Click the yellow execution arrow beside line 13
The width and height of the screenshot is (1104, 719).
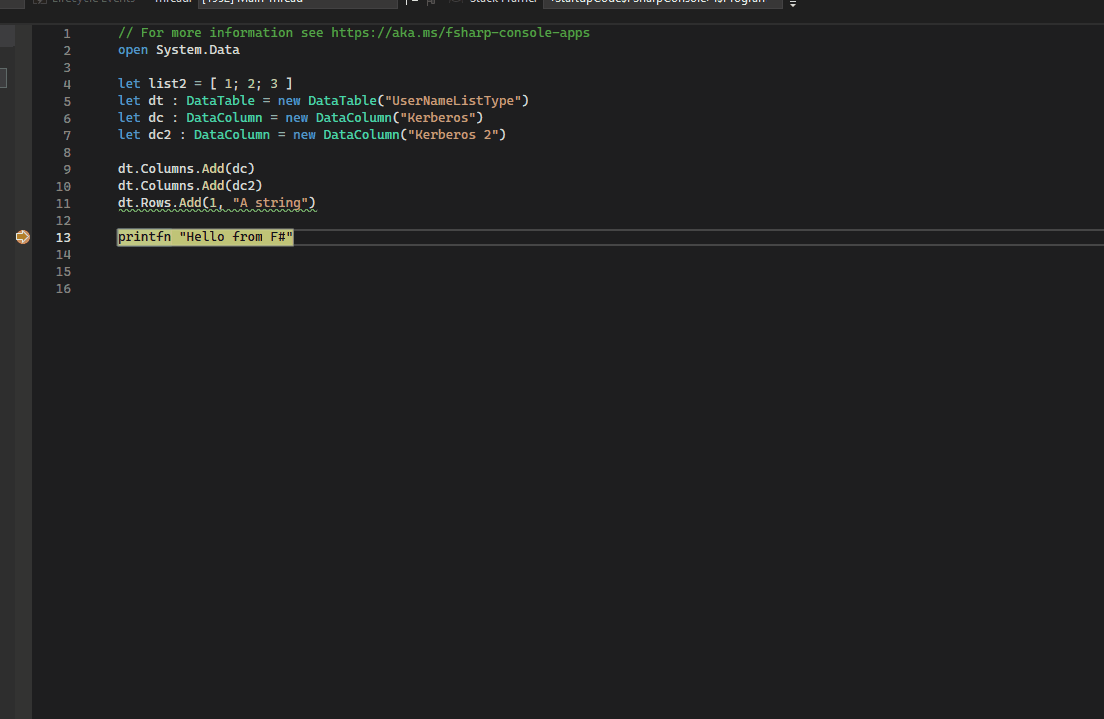click(x=22, y=236)
